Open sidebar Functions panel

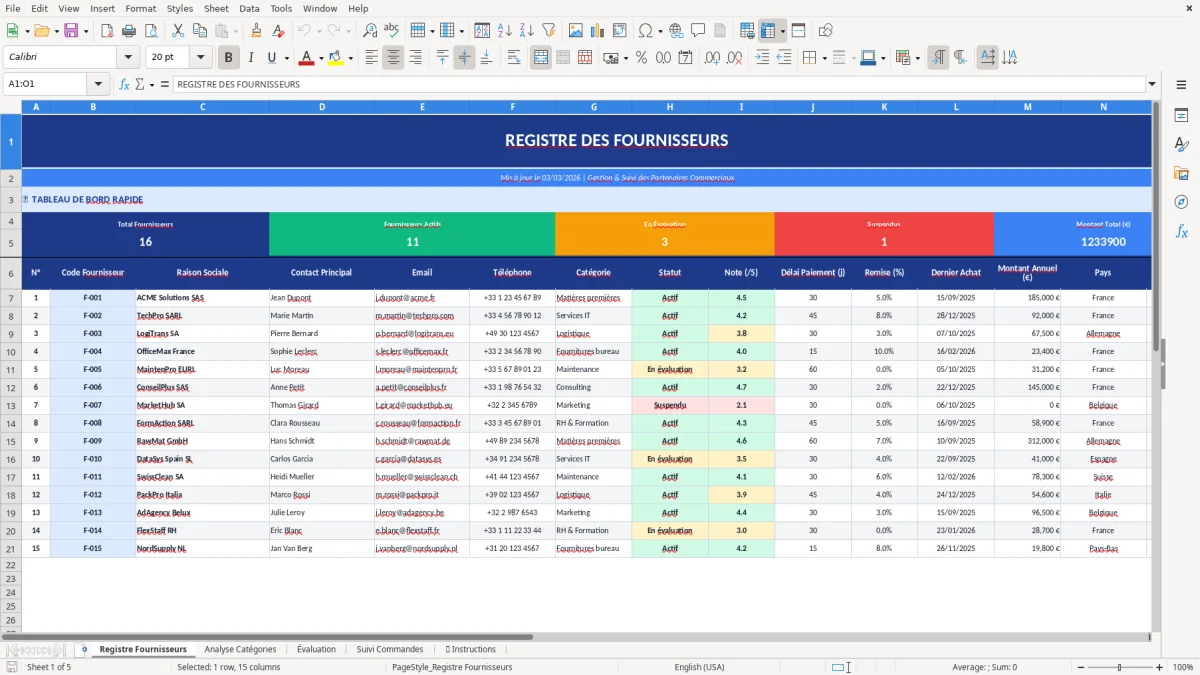[x=1181, y=231]
